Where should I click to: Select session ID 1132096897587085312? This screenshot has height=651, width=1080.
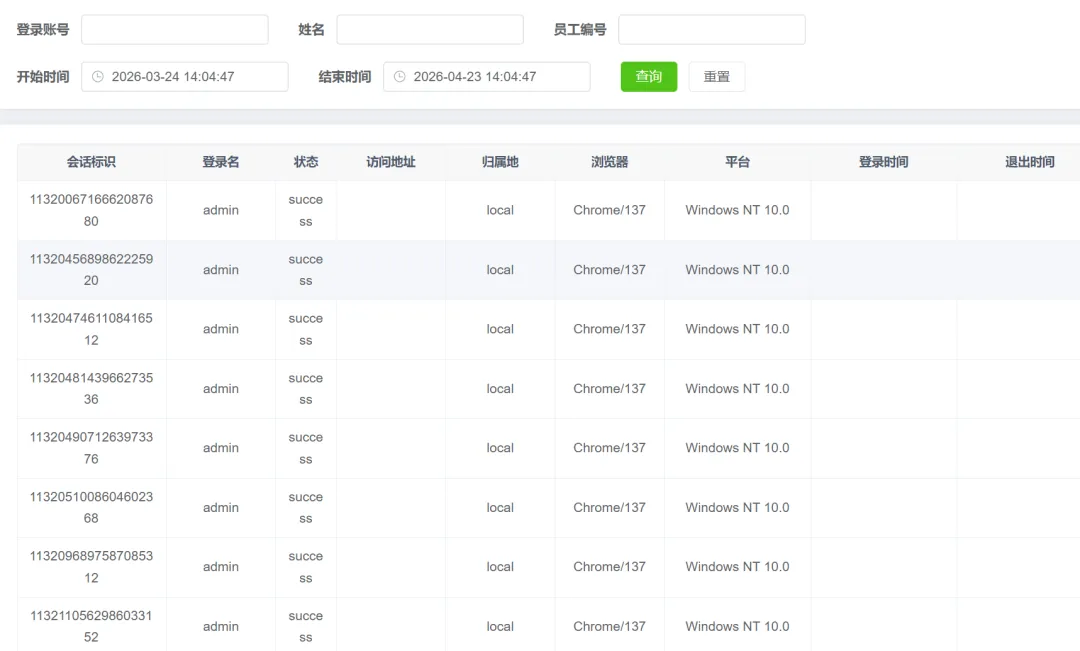[92, 567]
